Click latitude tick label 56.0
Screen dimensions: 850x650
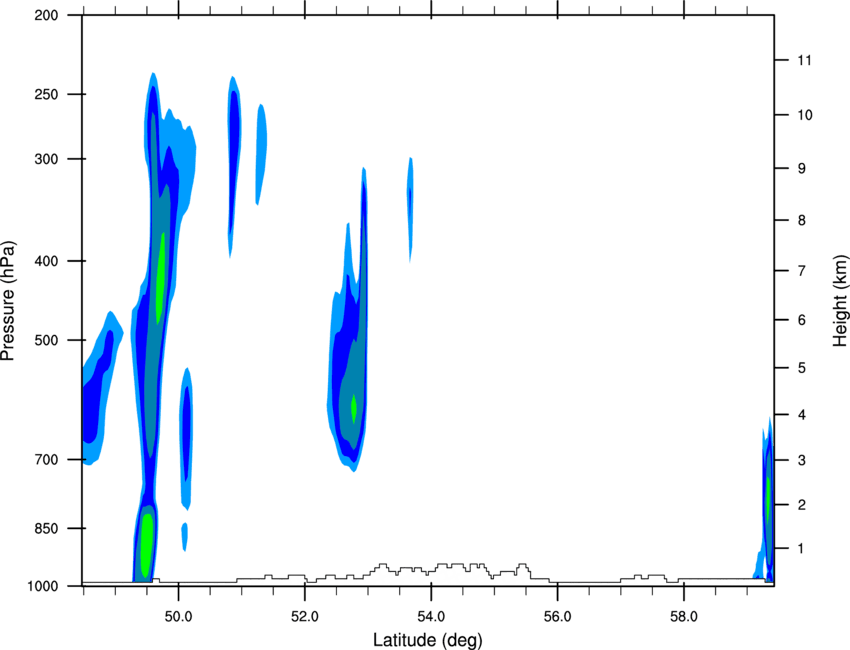tap(557, 617)
